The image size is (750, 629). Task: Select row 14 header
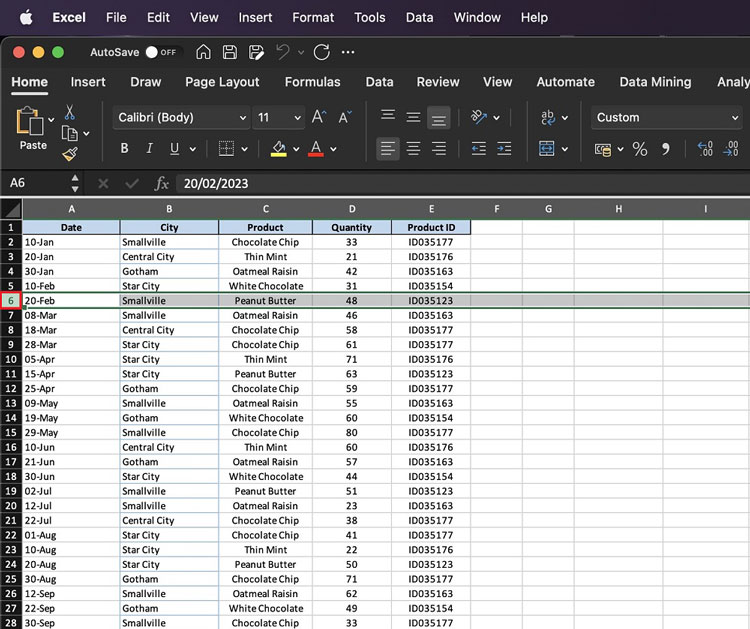(11, 418)
